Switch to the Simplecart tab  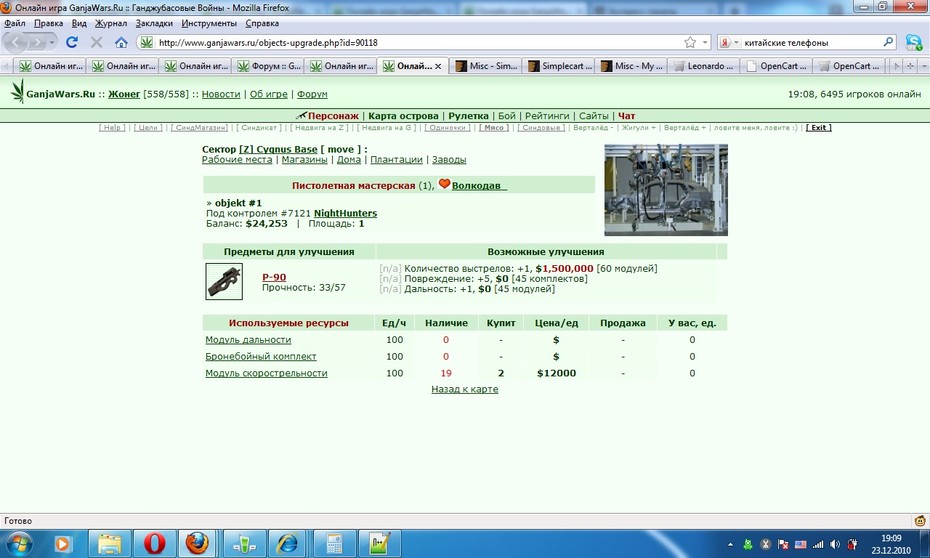(x=560, y=66)
